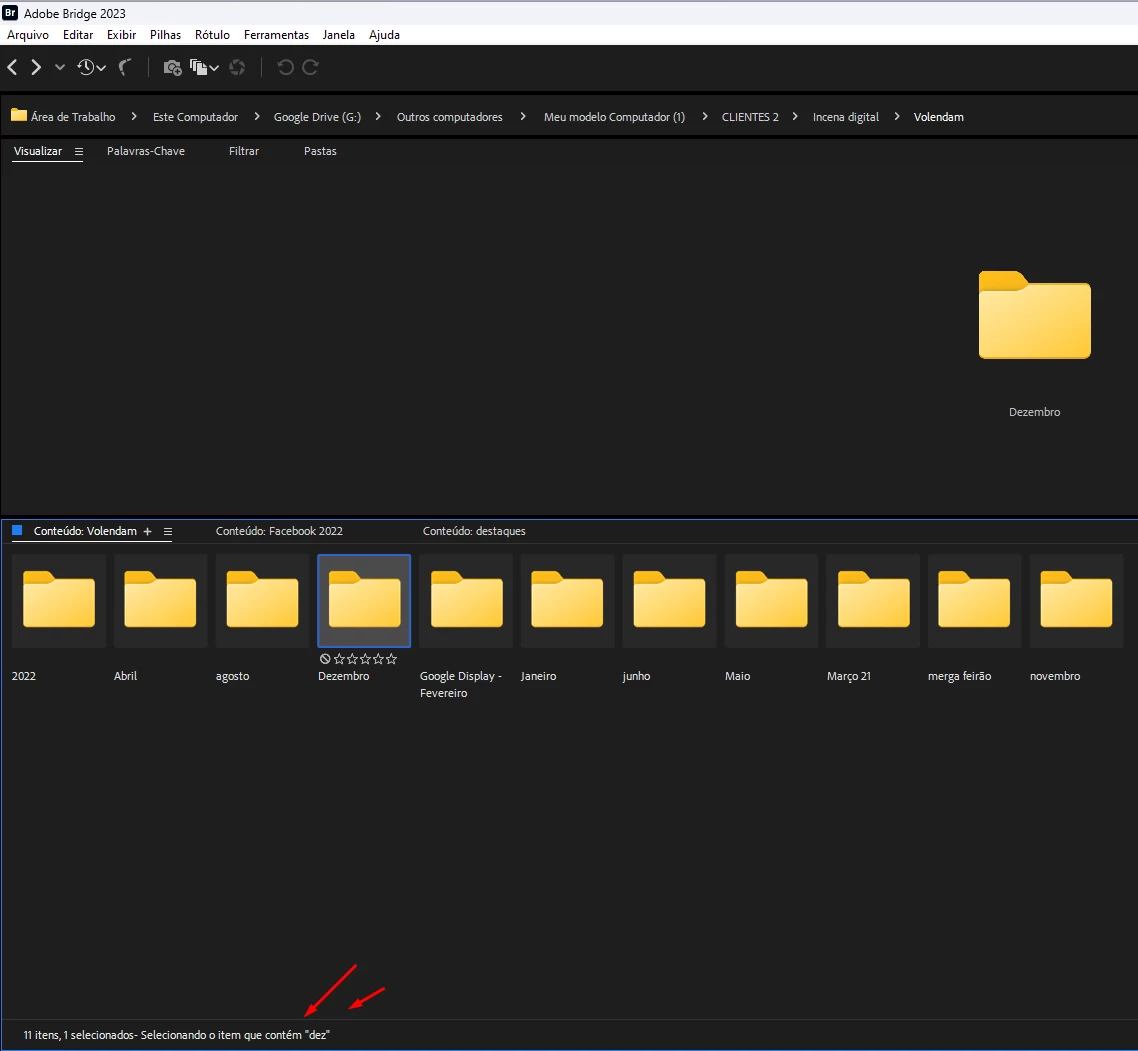Expand chevron after Este Computador
Viewport: 1138px width, 1051px height.
click(x=256, y=116)
